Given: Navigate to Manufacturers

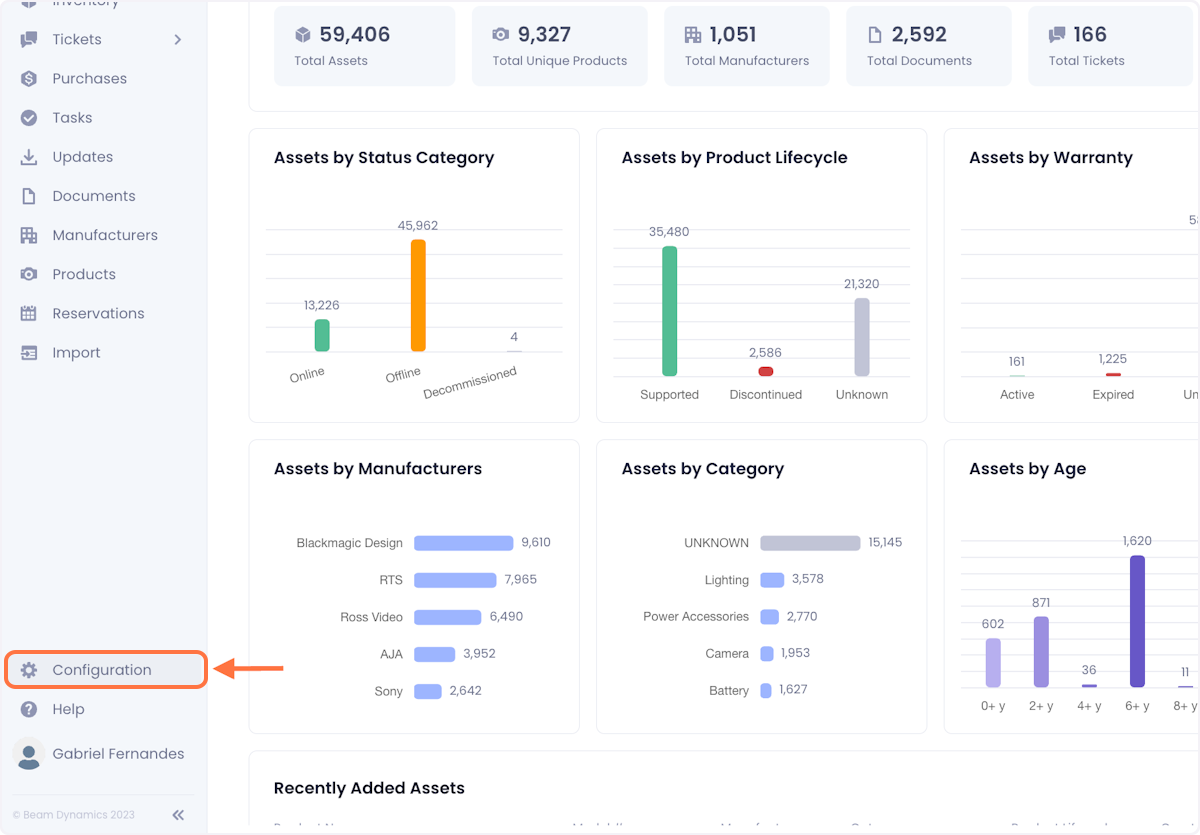Looking at the screenshot, I should tap(104, 235).
